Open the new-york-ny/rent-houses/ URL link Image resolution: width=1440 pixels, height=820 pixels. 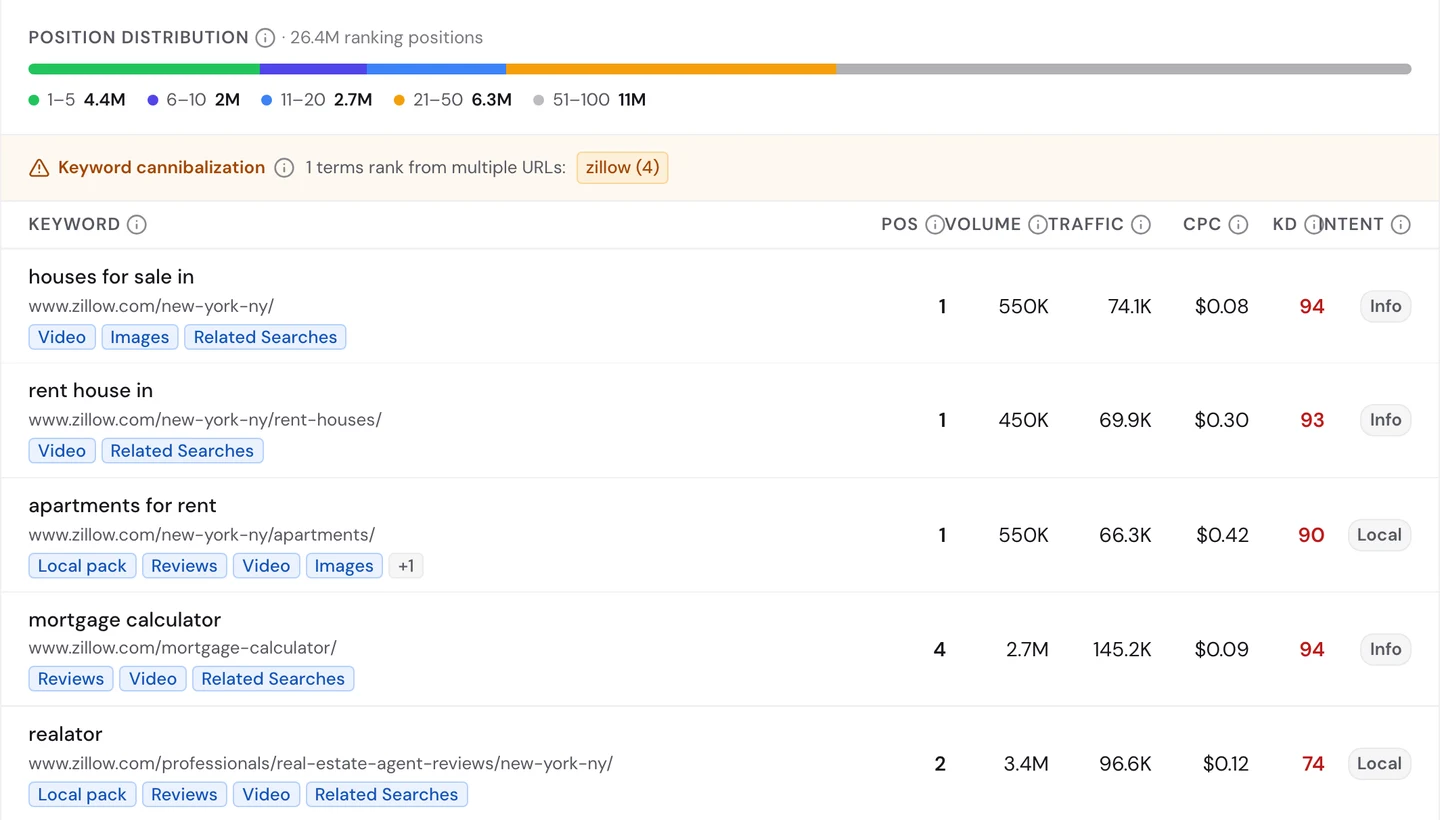click(205, 420)
